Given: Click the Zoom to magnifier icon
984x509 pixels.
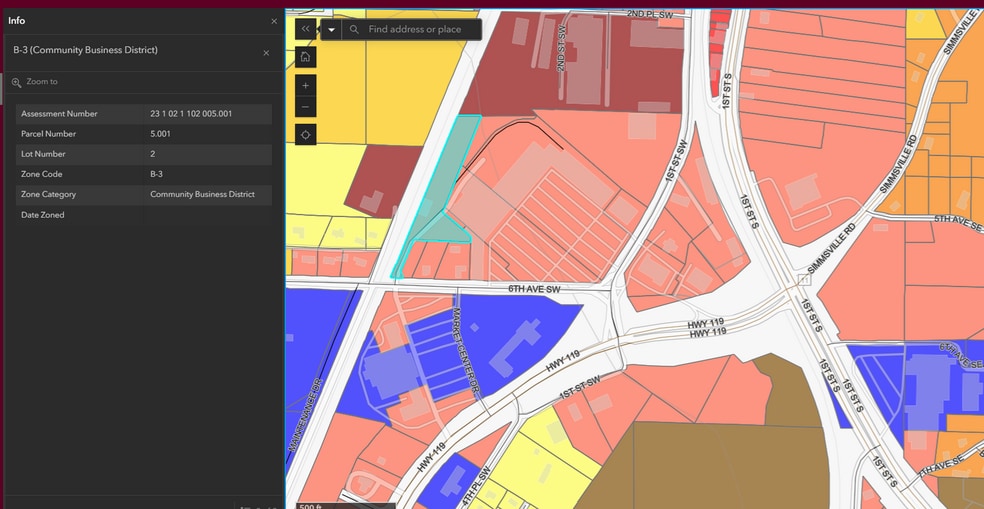Looking at the screenshot, I should (17, 82).
